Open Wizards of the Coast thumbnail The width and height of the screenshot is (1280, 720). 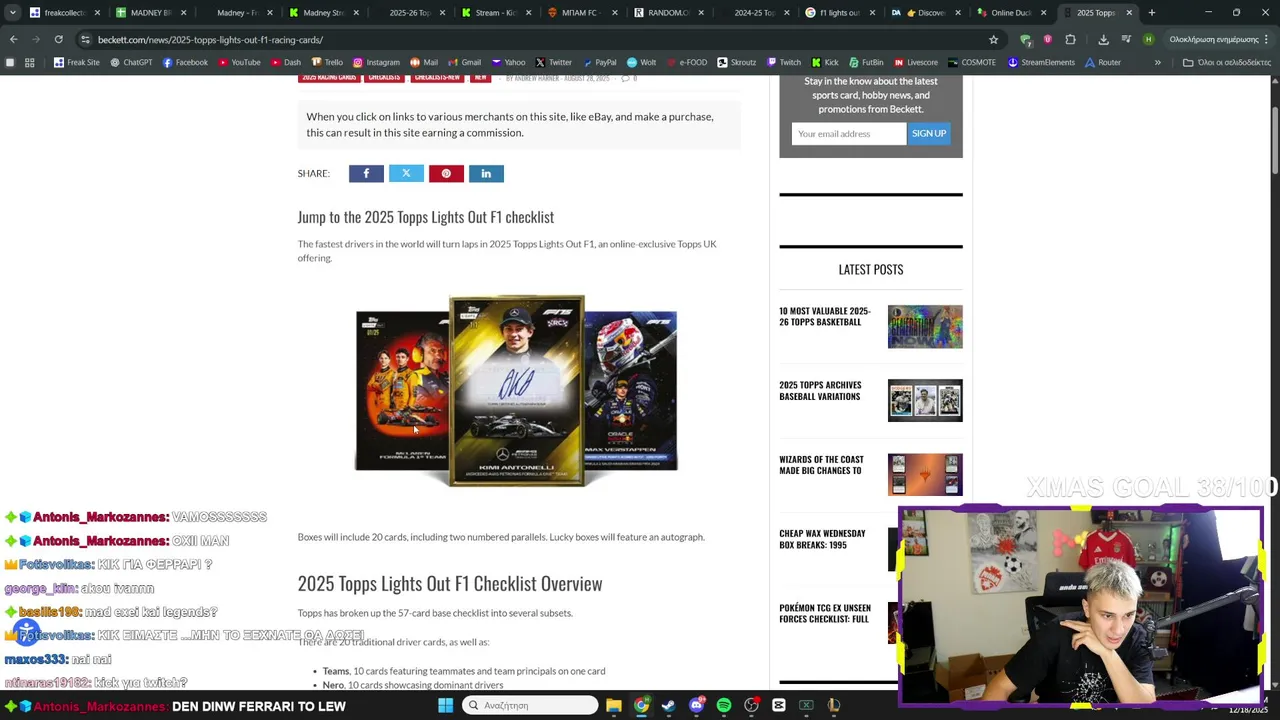coord(925,474)
